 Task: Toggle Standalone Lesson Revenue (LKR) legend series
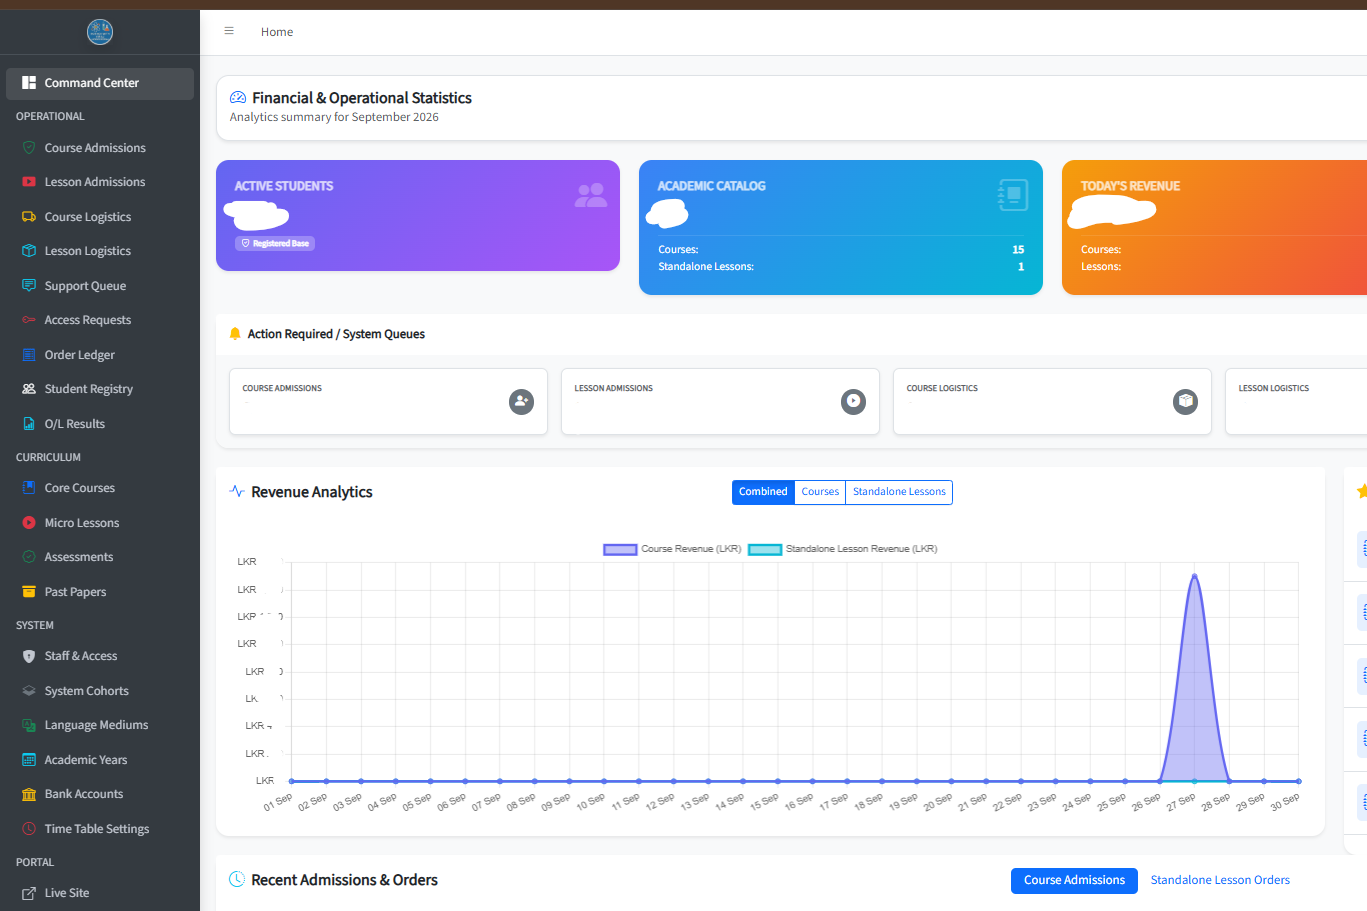[843, 549]
